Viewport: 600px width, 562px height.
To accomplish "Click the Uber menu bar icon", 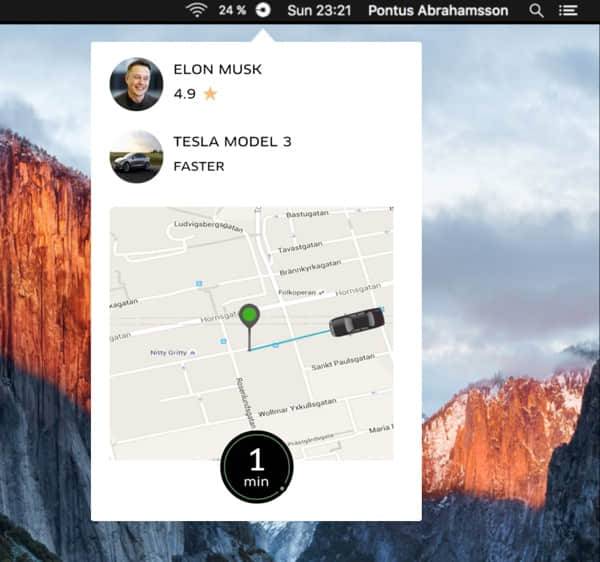I will point(263,10).
